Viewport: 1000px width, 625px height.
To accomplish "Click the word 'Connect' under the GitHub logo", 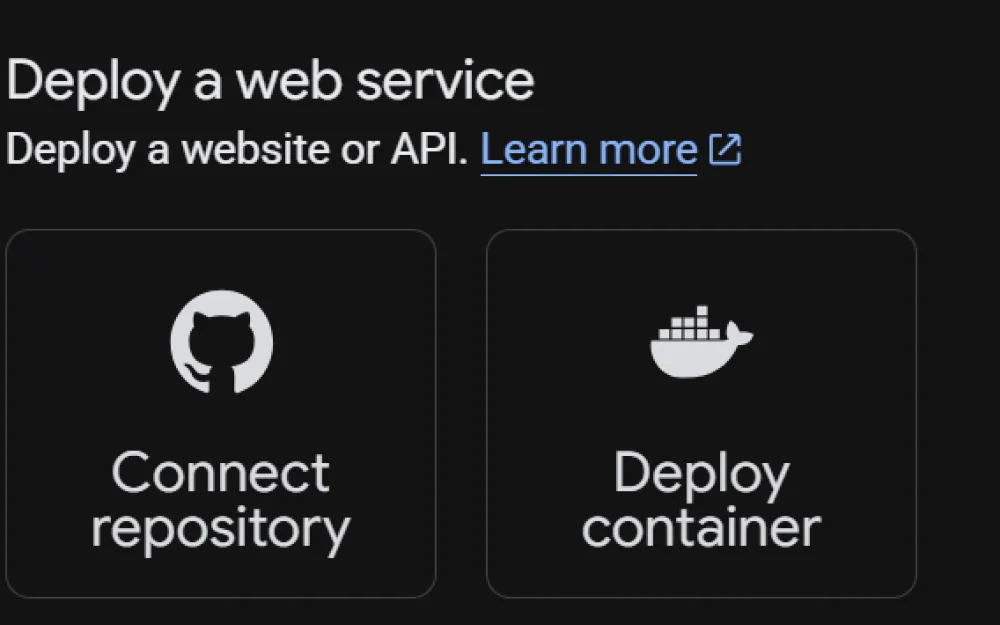I will click(221, 472).
